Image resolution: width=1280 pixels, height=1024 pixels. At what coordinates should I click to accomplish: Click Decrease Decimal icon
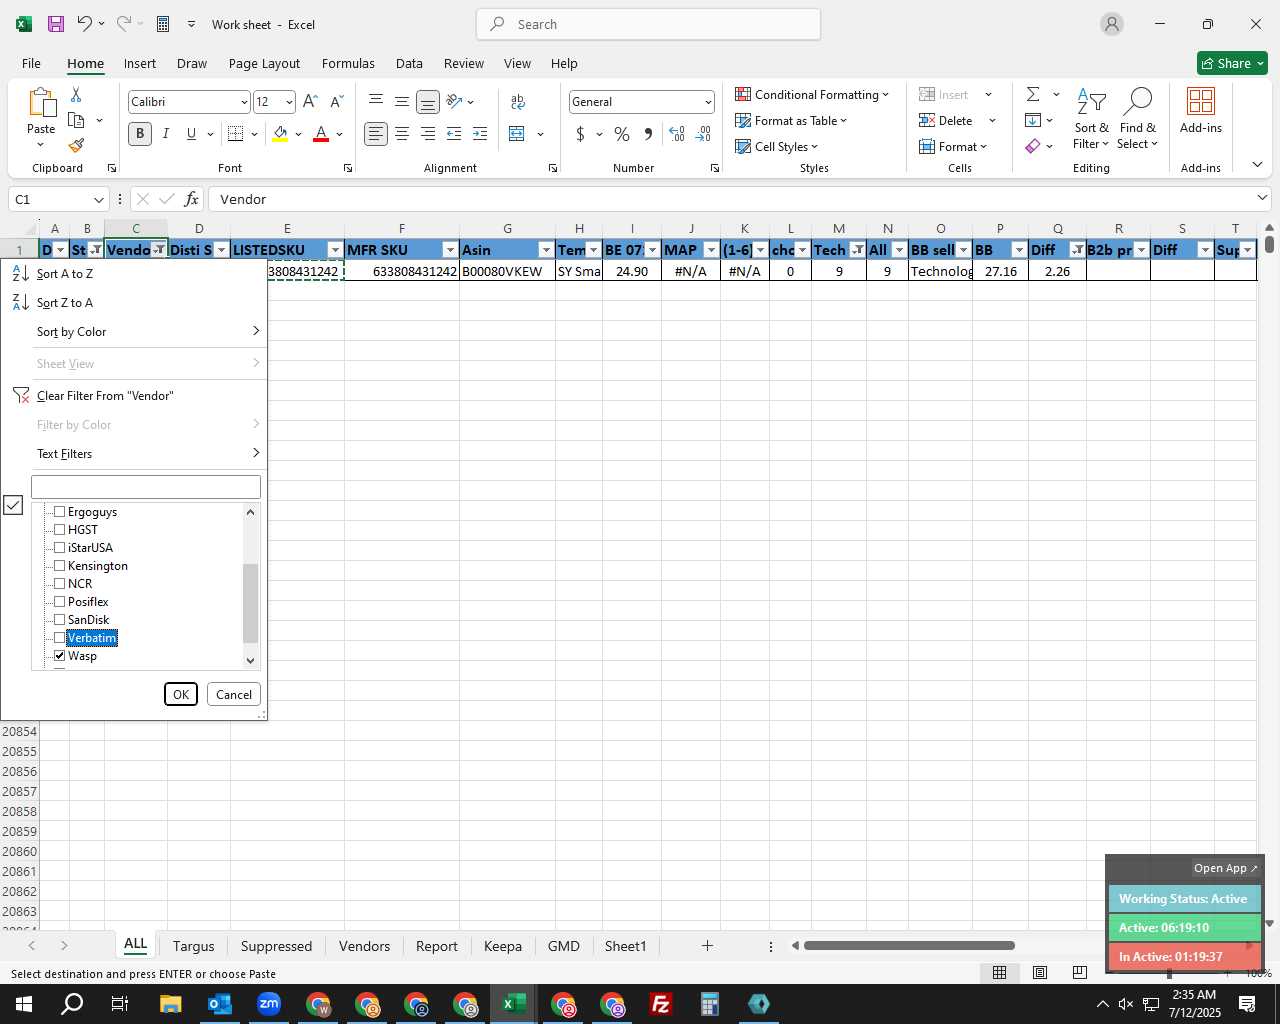[703, 134]
